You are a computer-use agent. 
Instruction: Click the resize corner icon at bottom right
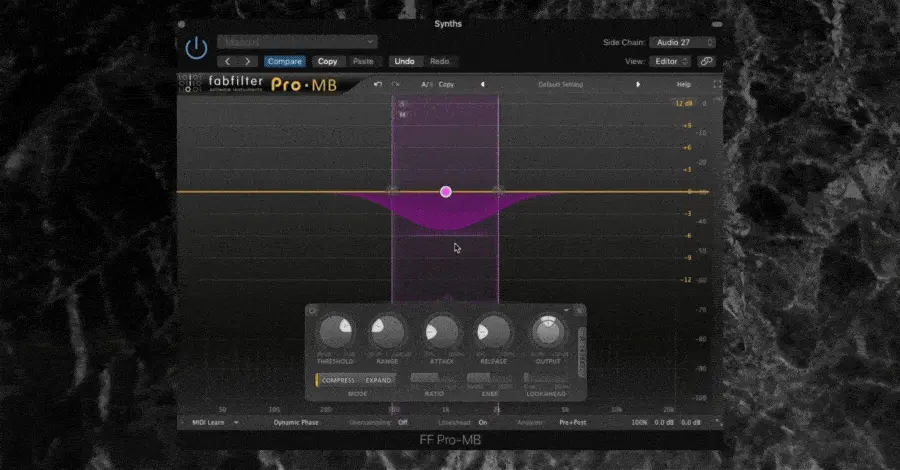coord(718,422)
